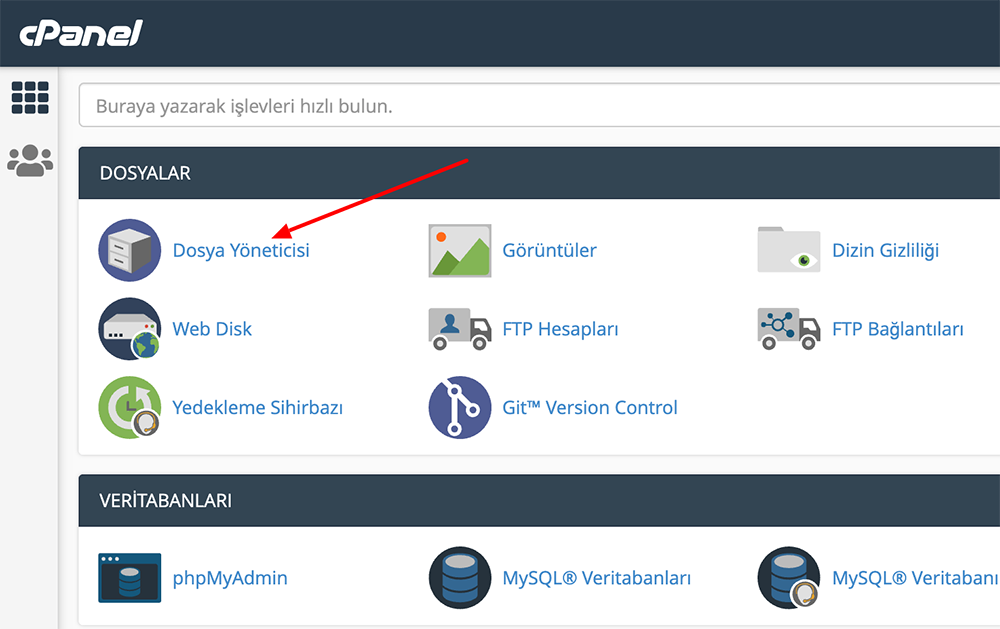The image size is (1000, 629).
Task: Click the Görüntüler picture icon
Action: [x=460, y=250]
